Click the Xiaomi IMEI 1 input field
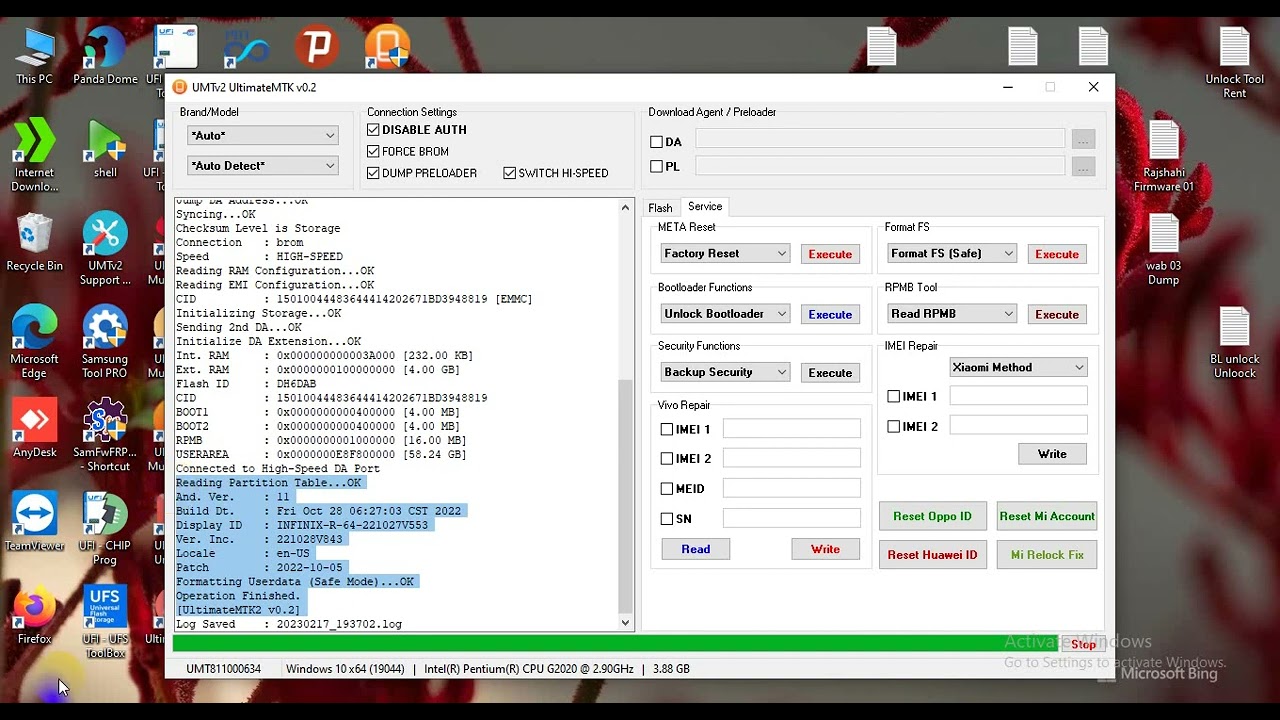Viewport: 1280px width, 720px height. click(x=1018, y=396)
